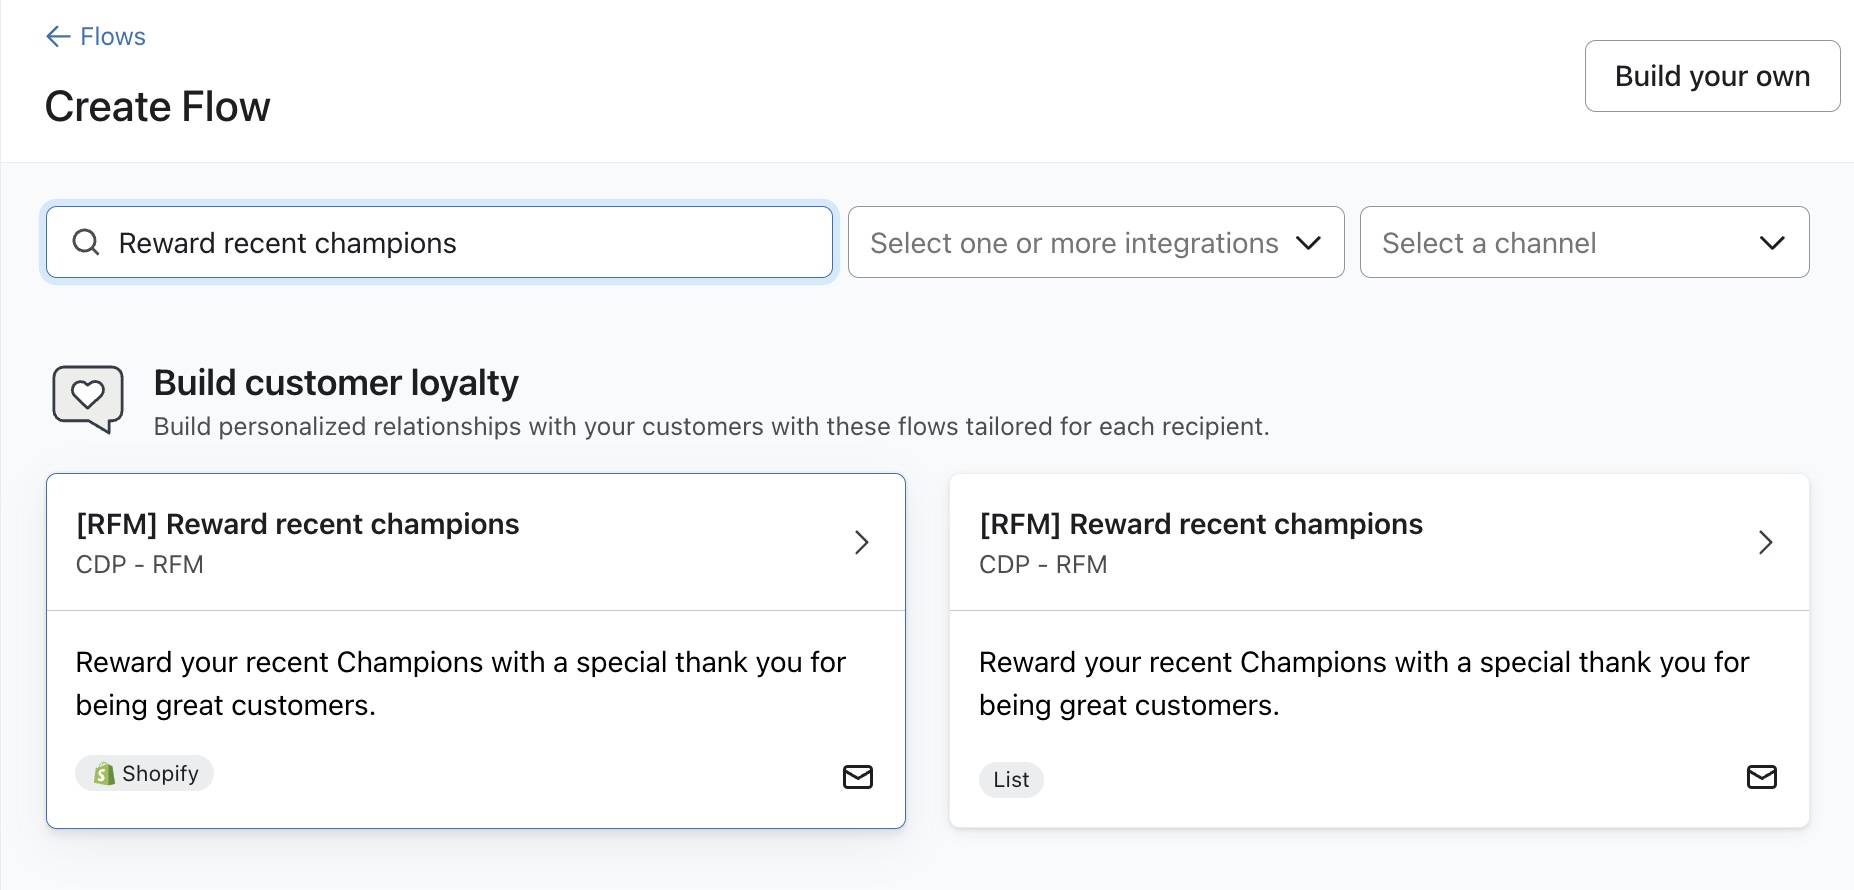Navigate back using the Flows link
Viewport: 1854px width, 890px height.
112,36
